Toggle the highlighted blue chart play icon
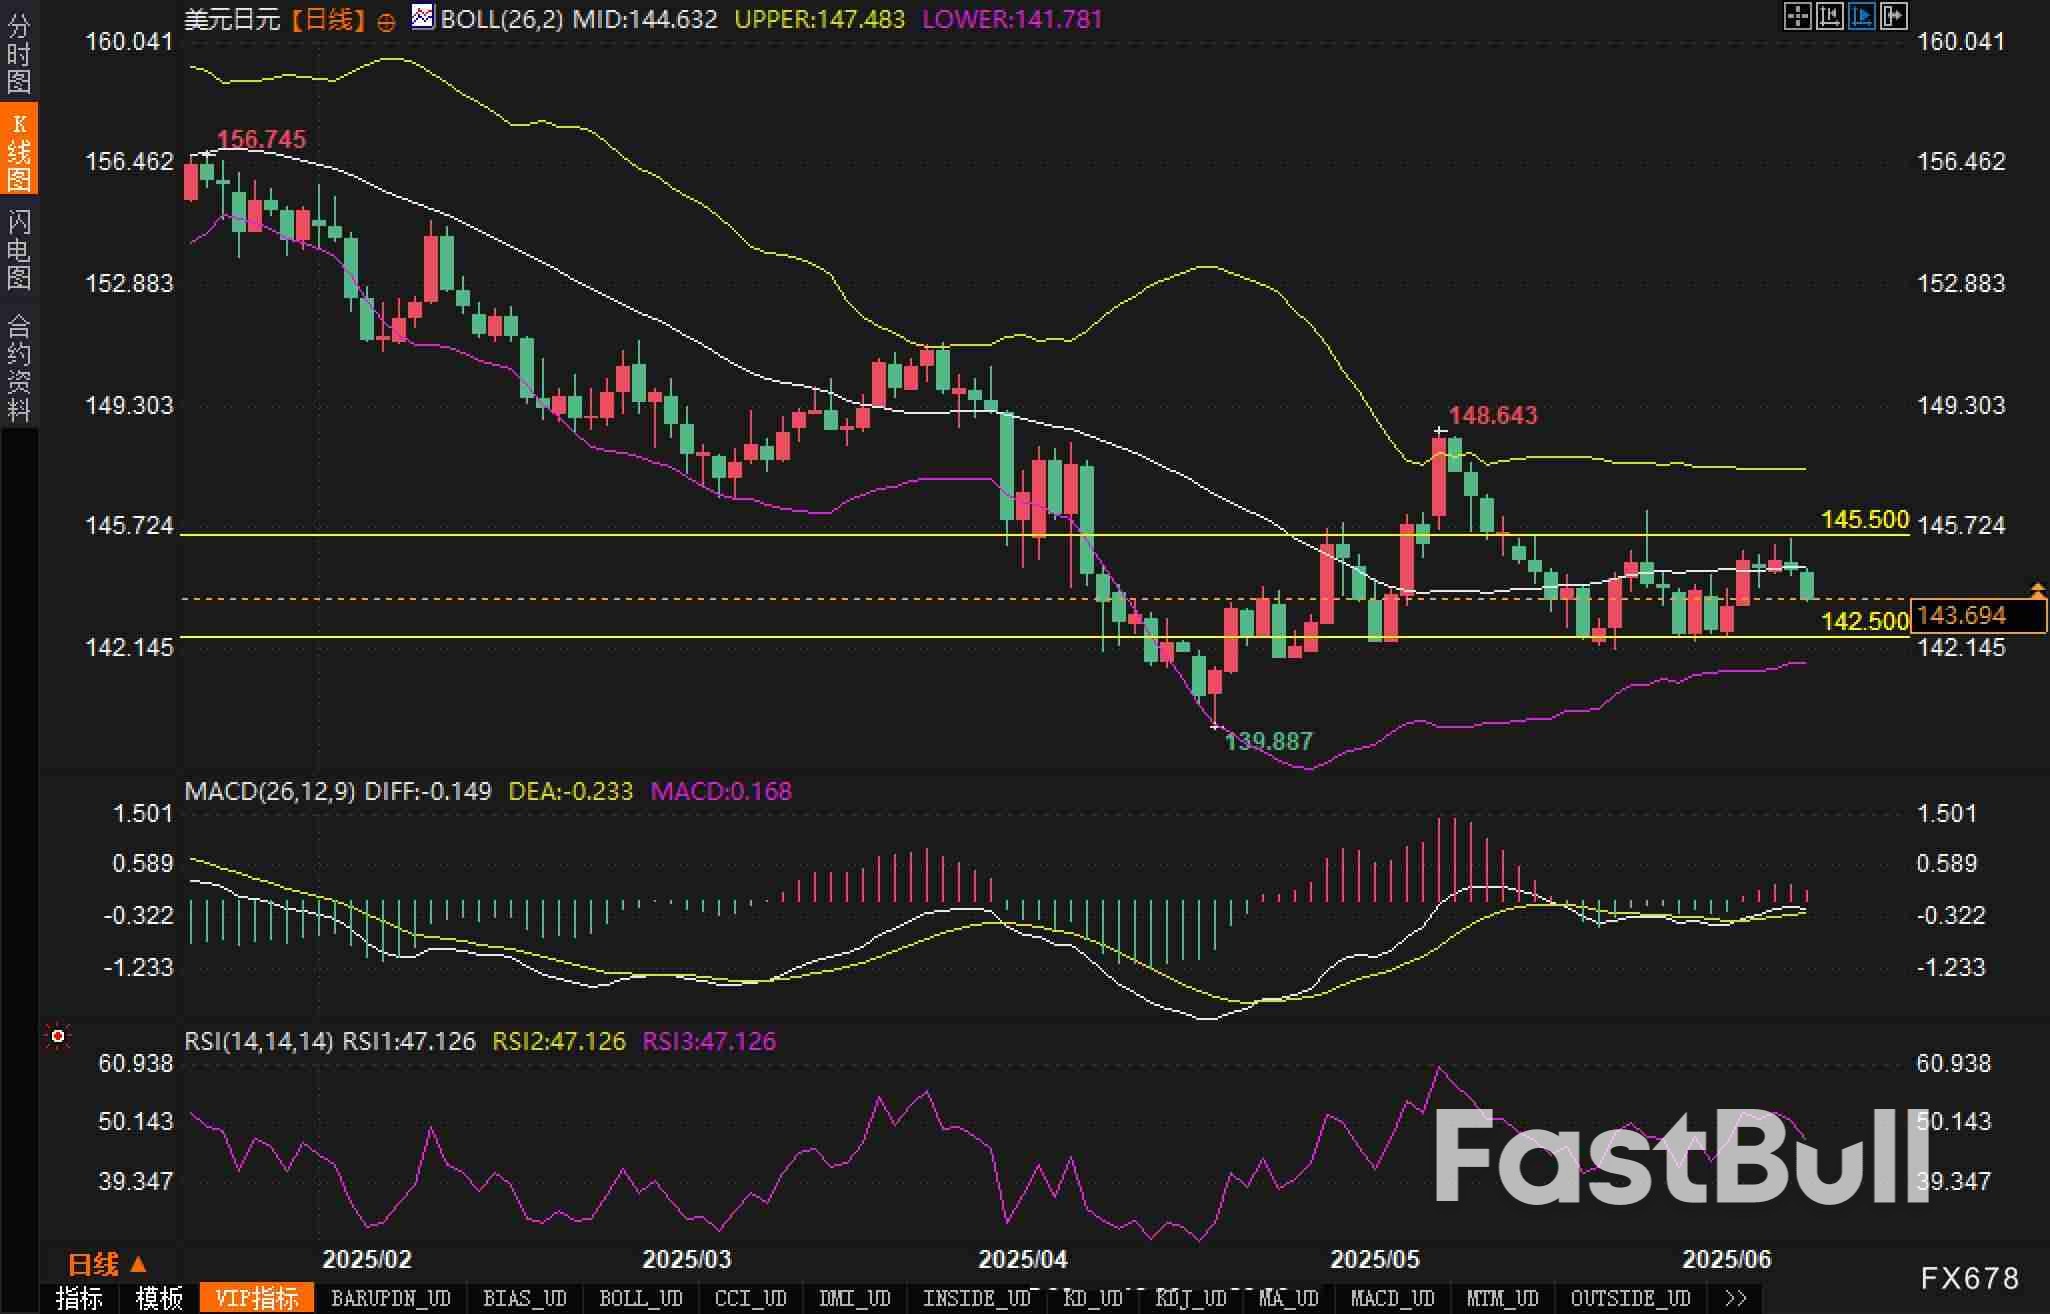The width and height of the screenshot is (2050, 1314). coord(1861,16)
